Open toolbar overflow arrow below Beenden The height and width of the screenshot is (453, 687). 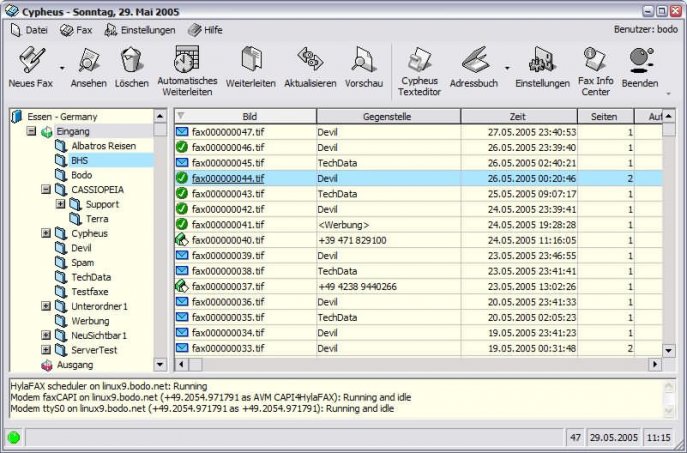pos(669,94)
